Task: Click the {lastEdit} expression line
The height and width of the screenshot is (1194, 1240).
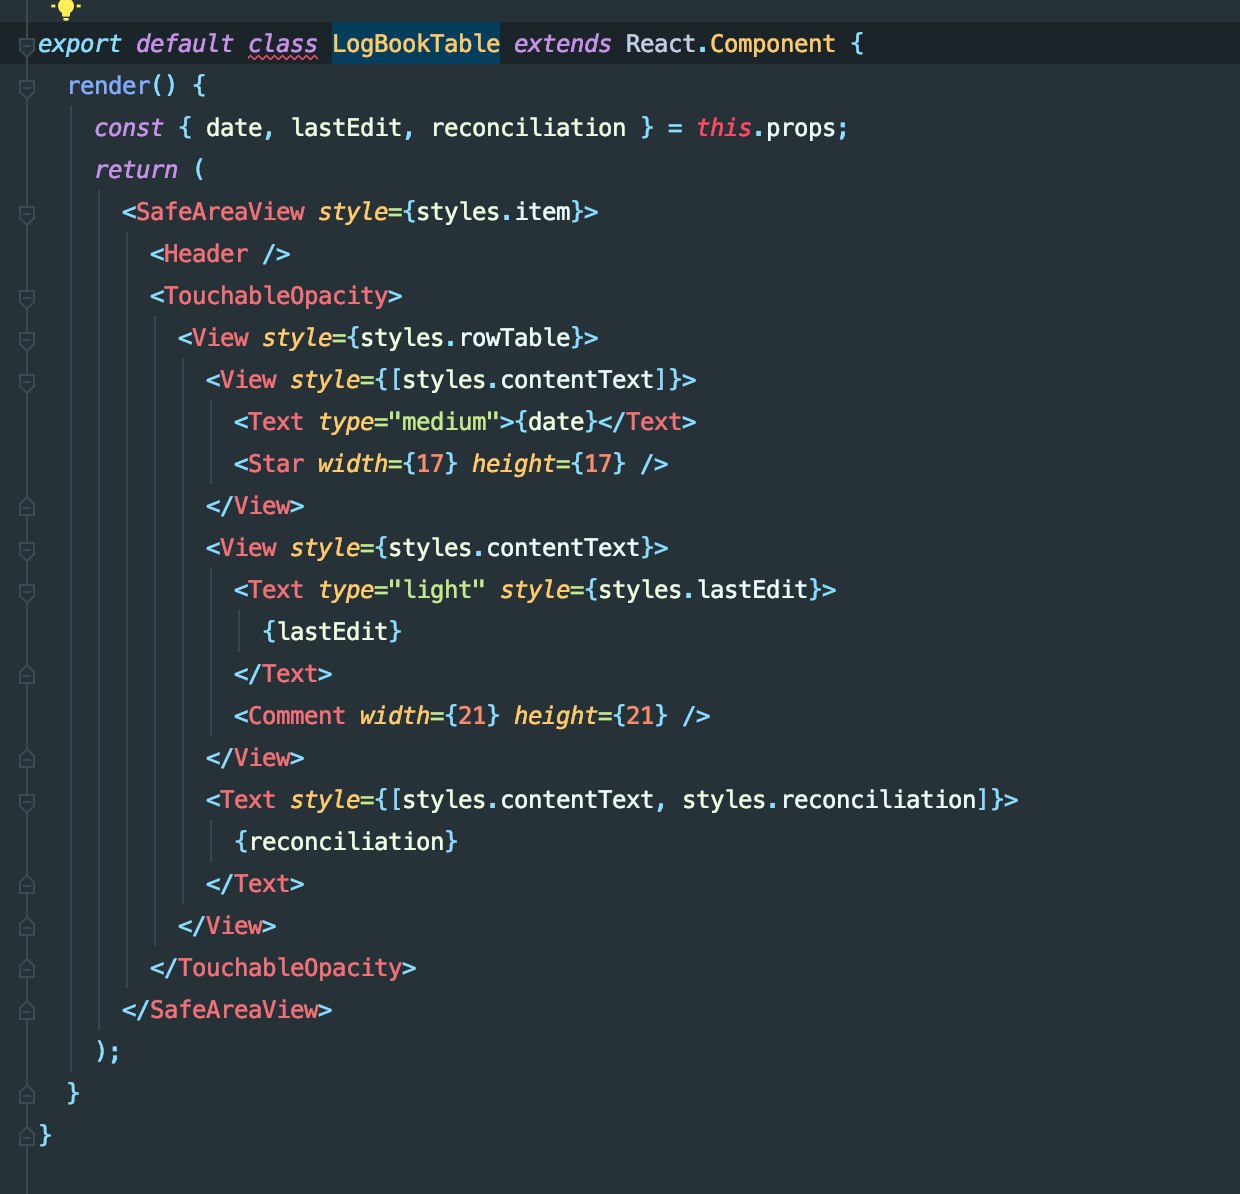Action: pyautogui.click(x=332, y=632)
